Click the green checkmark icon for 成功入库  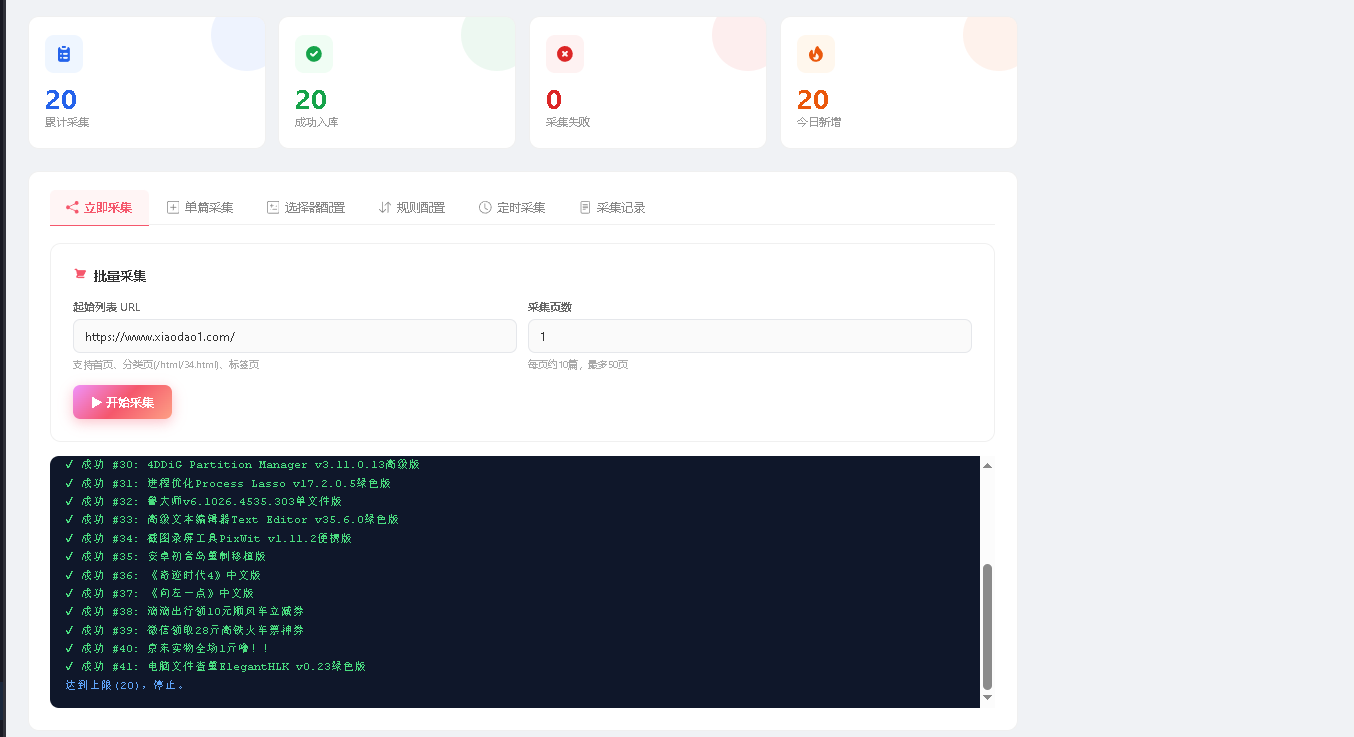(x=314, y=54)
